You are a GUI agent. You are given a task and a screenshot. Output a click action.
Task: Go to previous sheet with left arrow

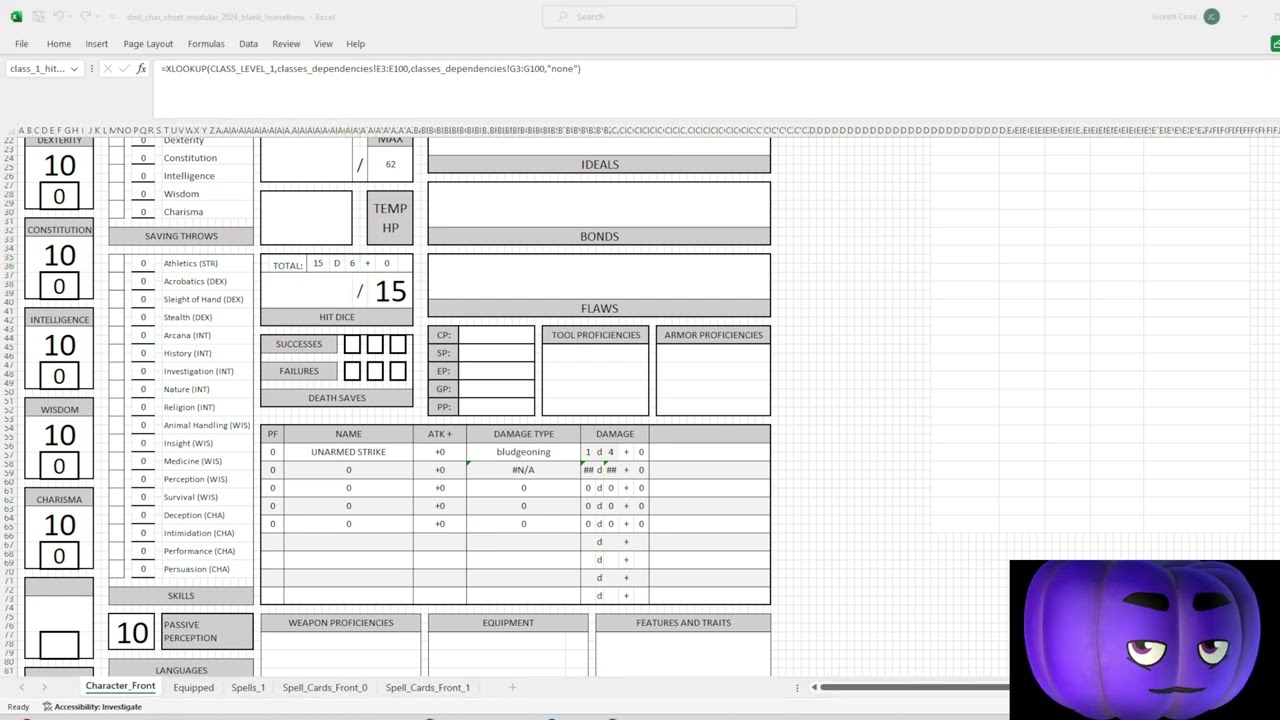pyautogui.click(x=22, y=687)
